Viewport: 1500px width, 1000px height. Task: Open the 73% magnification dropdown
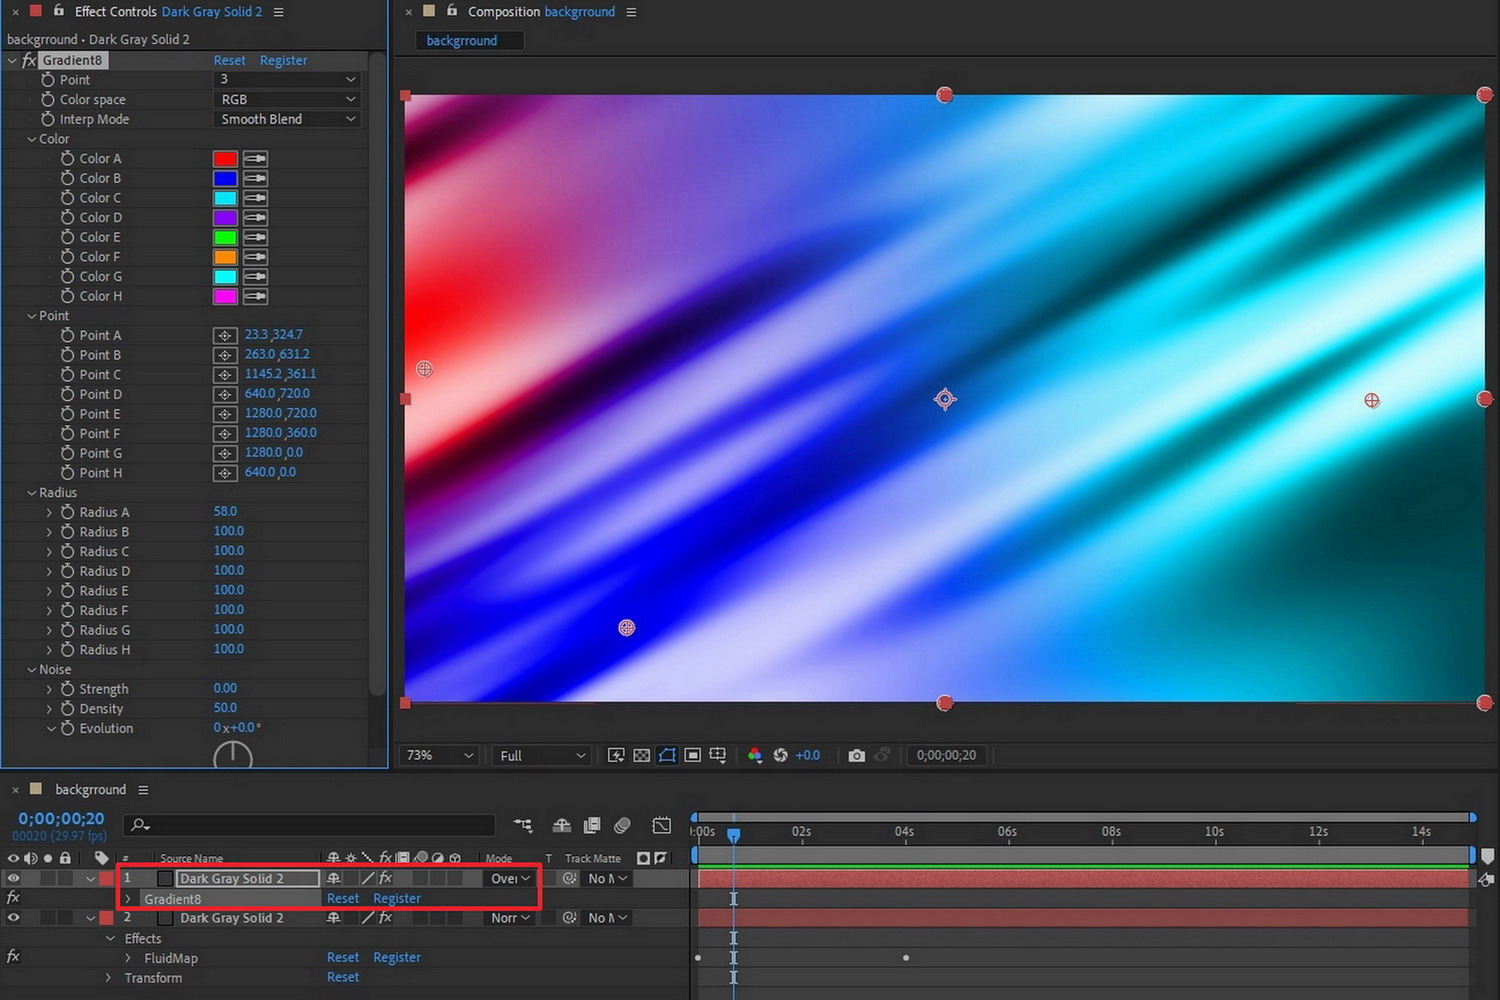coord(439,755)
